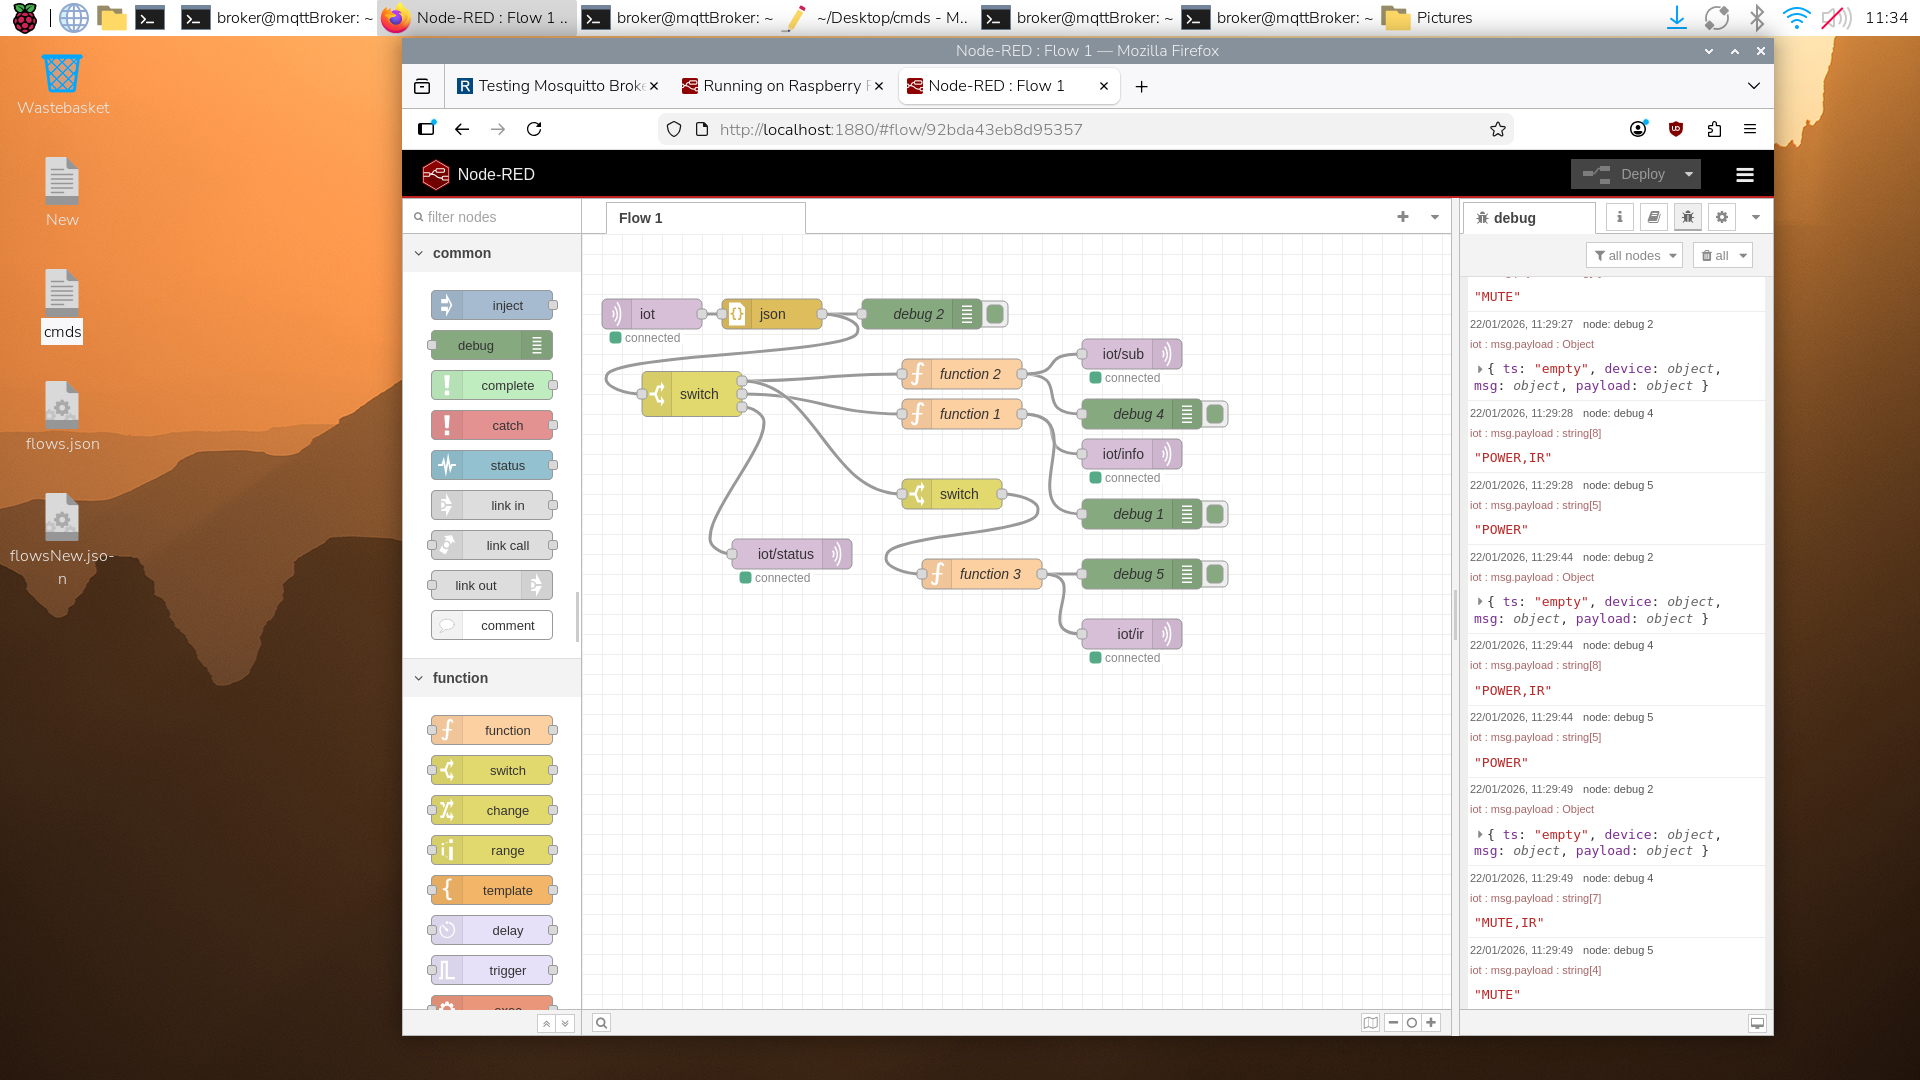Select the function 3 node

(x=982, y=574)
